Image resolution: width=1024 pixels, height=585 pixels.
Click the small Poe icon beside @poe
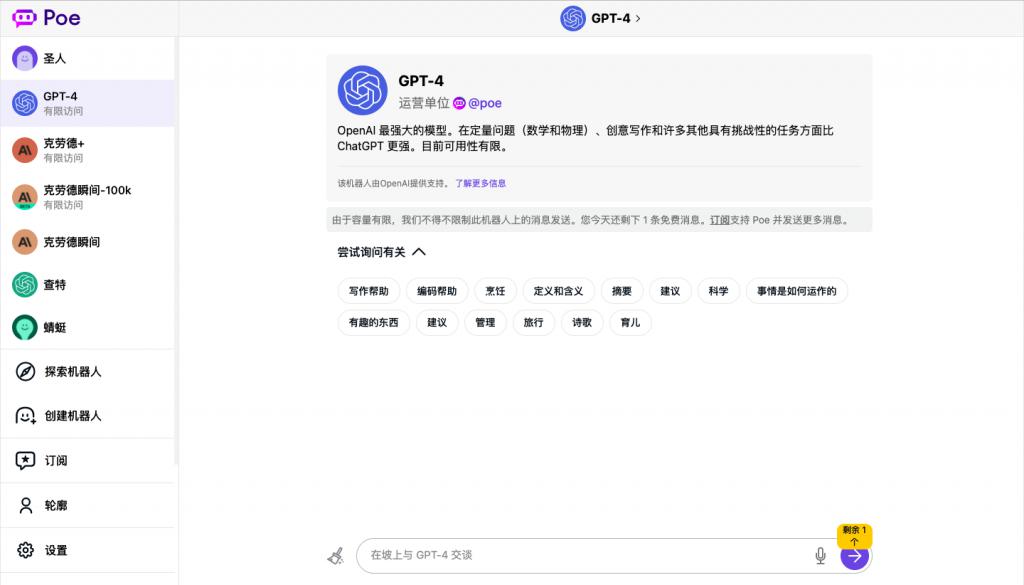pos(459,103)
